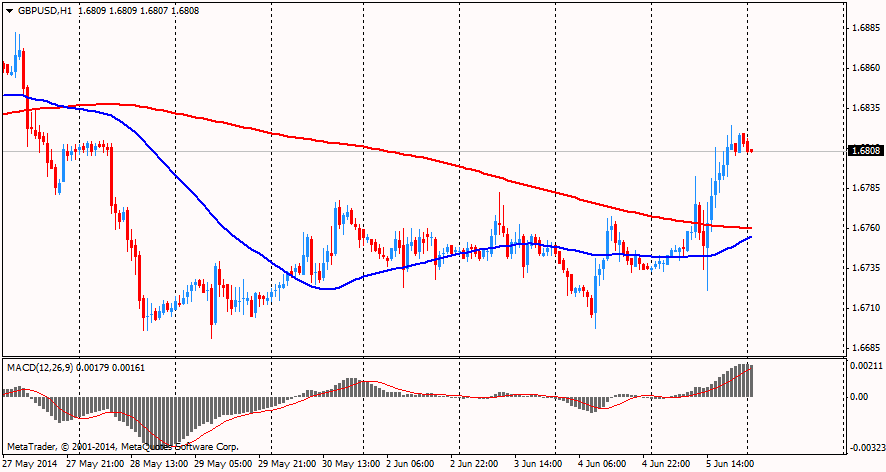Click the 1.6785 price scale label

click(x=866, y=188)
